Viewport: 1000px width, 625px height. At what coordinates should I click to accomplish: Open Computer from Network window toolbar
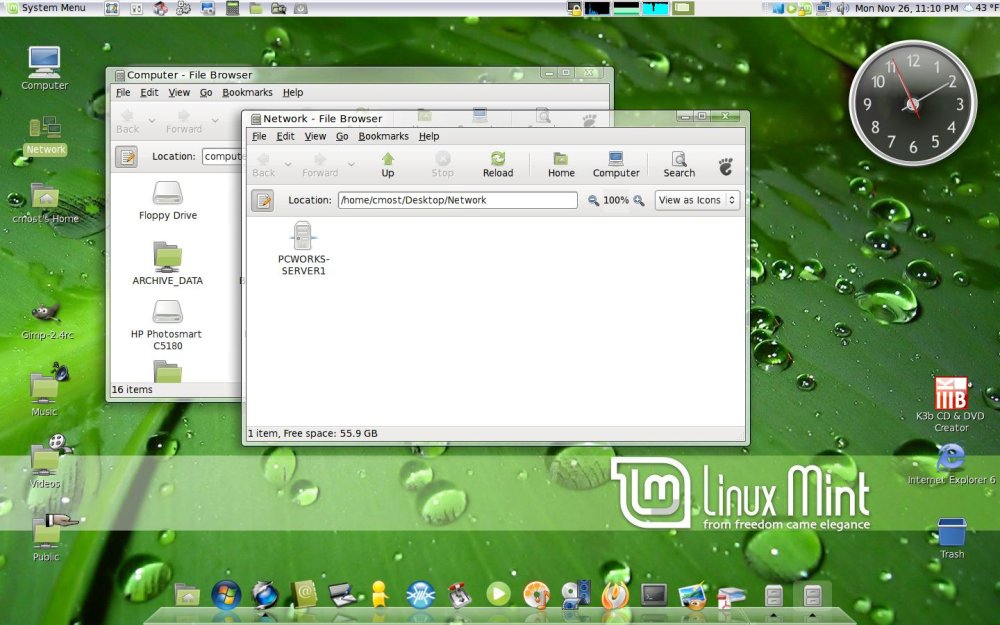click(x=616, y=165)
